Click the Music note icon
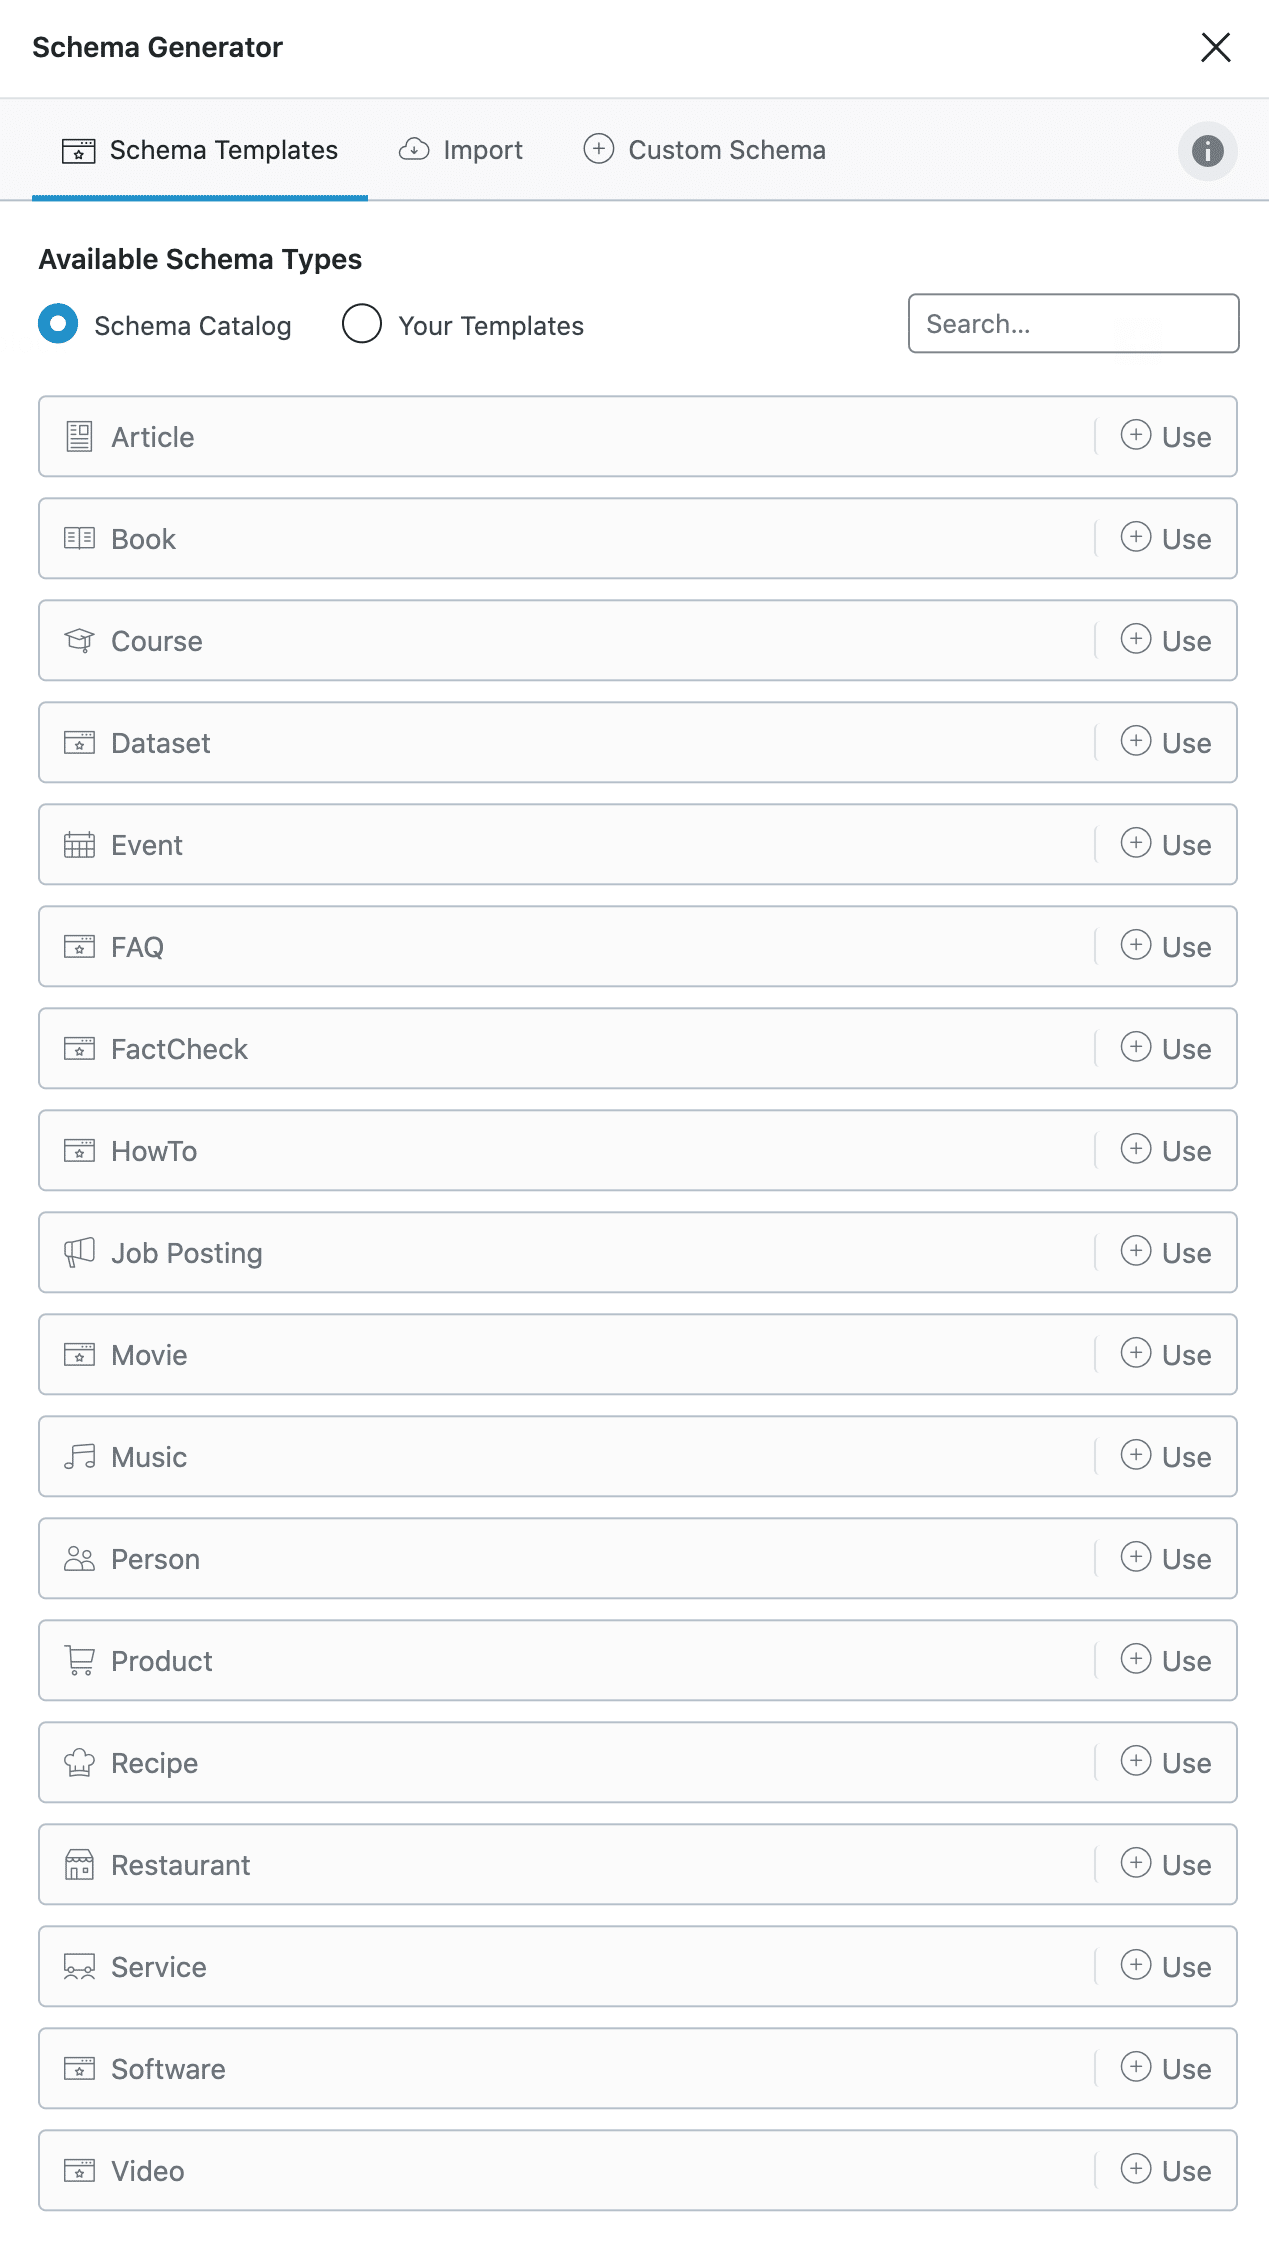 pyautogui.click(x=79, y=1457)
